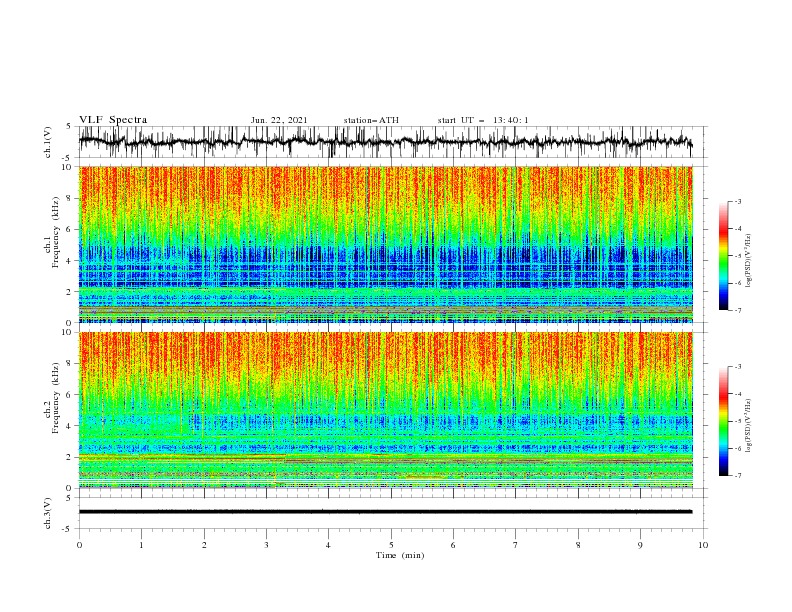
Task: Click the ch.1 colorbar log(PSD) label
Action: [x=748, y=261]
